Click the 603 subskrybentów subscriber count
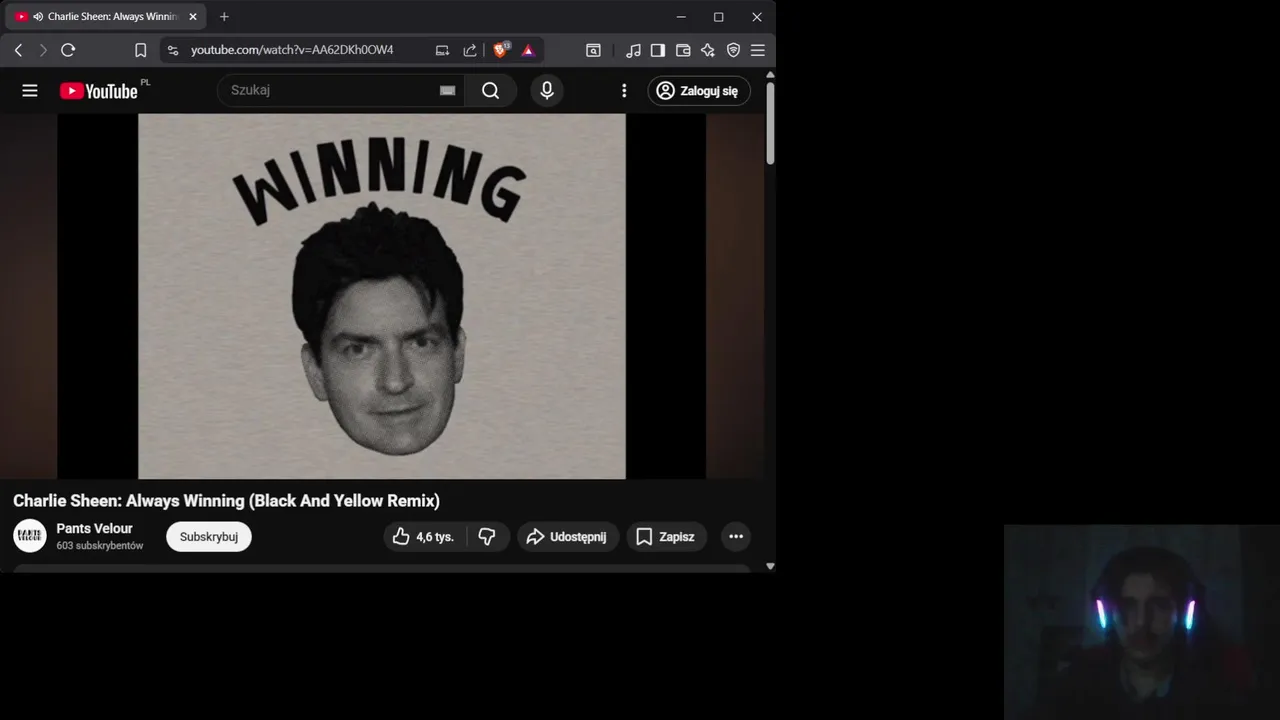1280x720 pixels. click(x=100, y=546)
